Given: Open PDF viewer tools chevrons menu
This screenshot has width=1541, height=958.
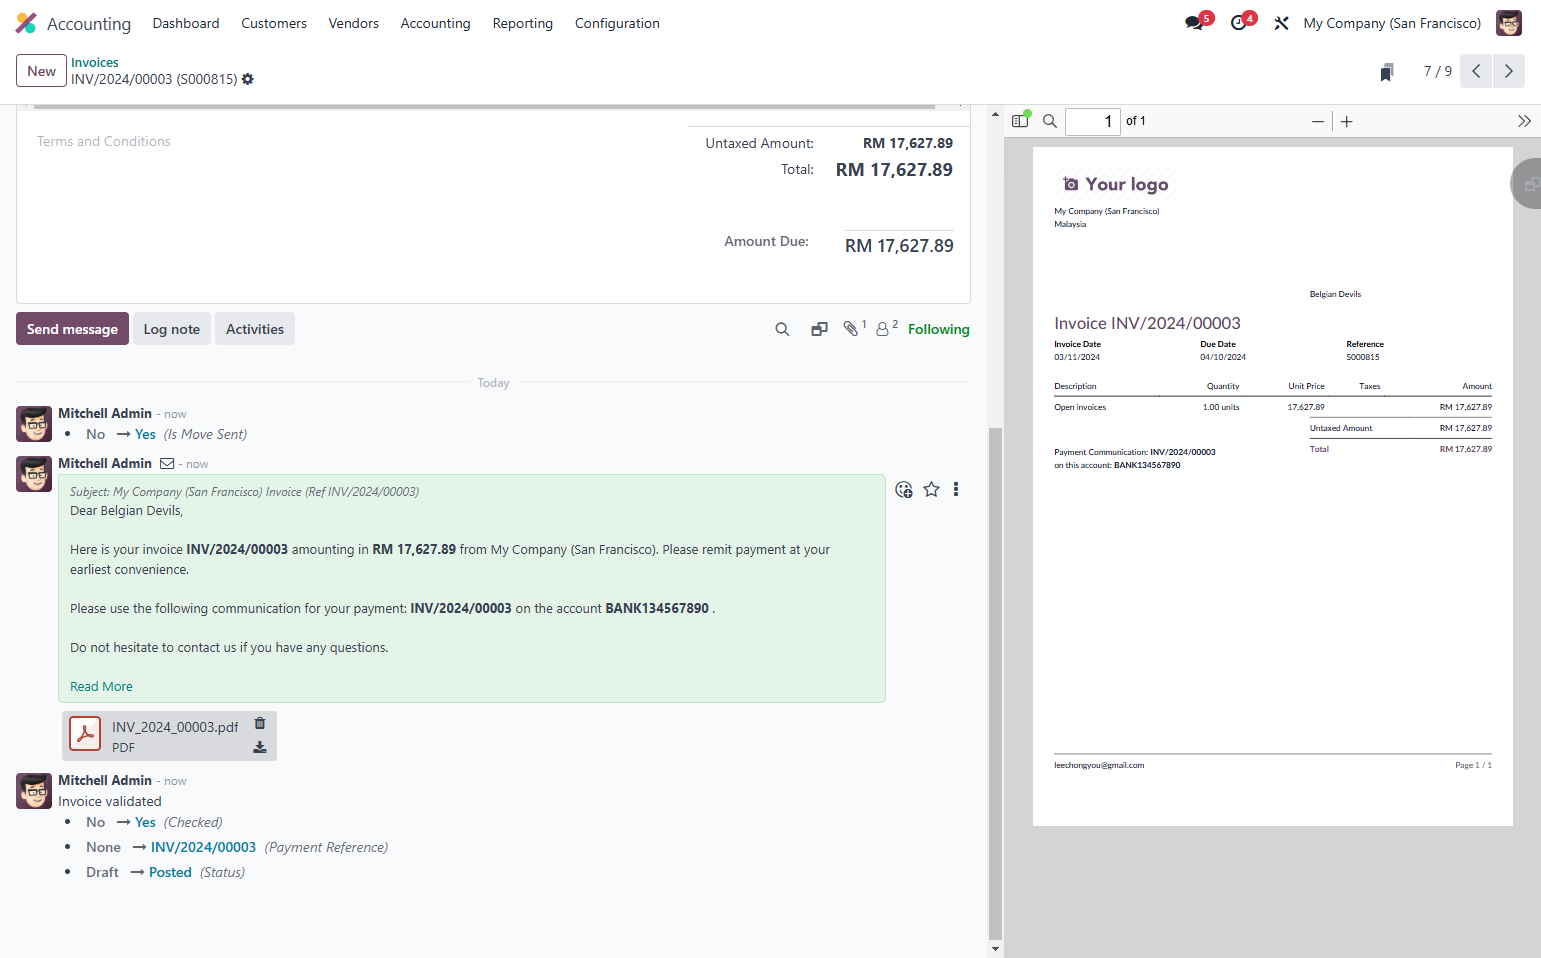Looking at the screenshot, I should 1524,121.
